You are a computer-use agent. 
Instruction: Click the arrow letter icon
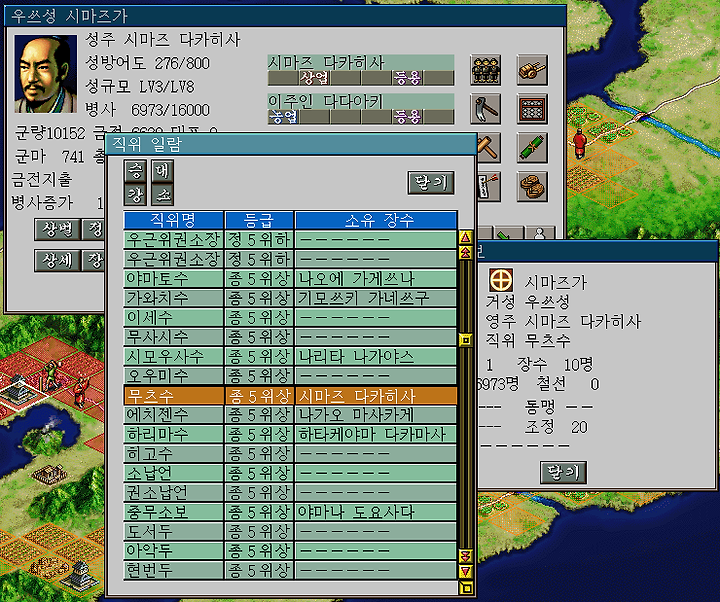pyautogui.click(x=489, y=186)
